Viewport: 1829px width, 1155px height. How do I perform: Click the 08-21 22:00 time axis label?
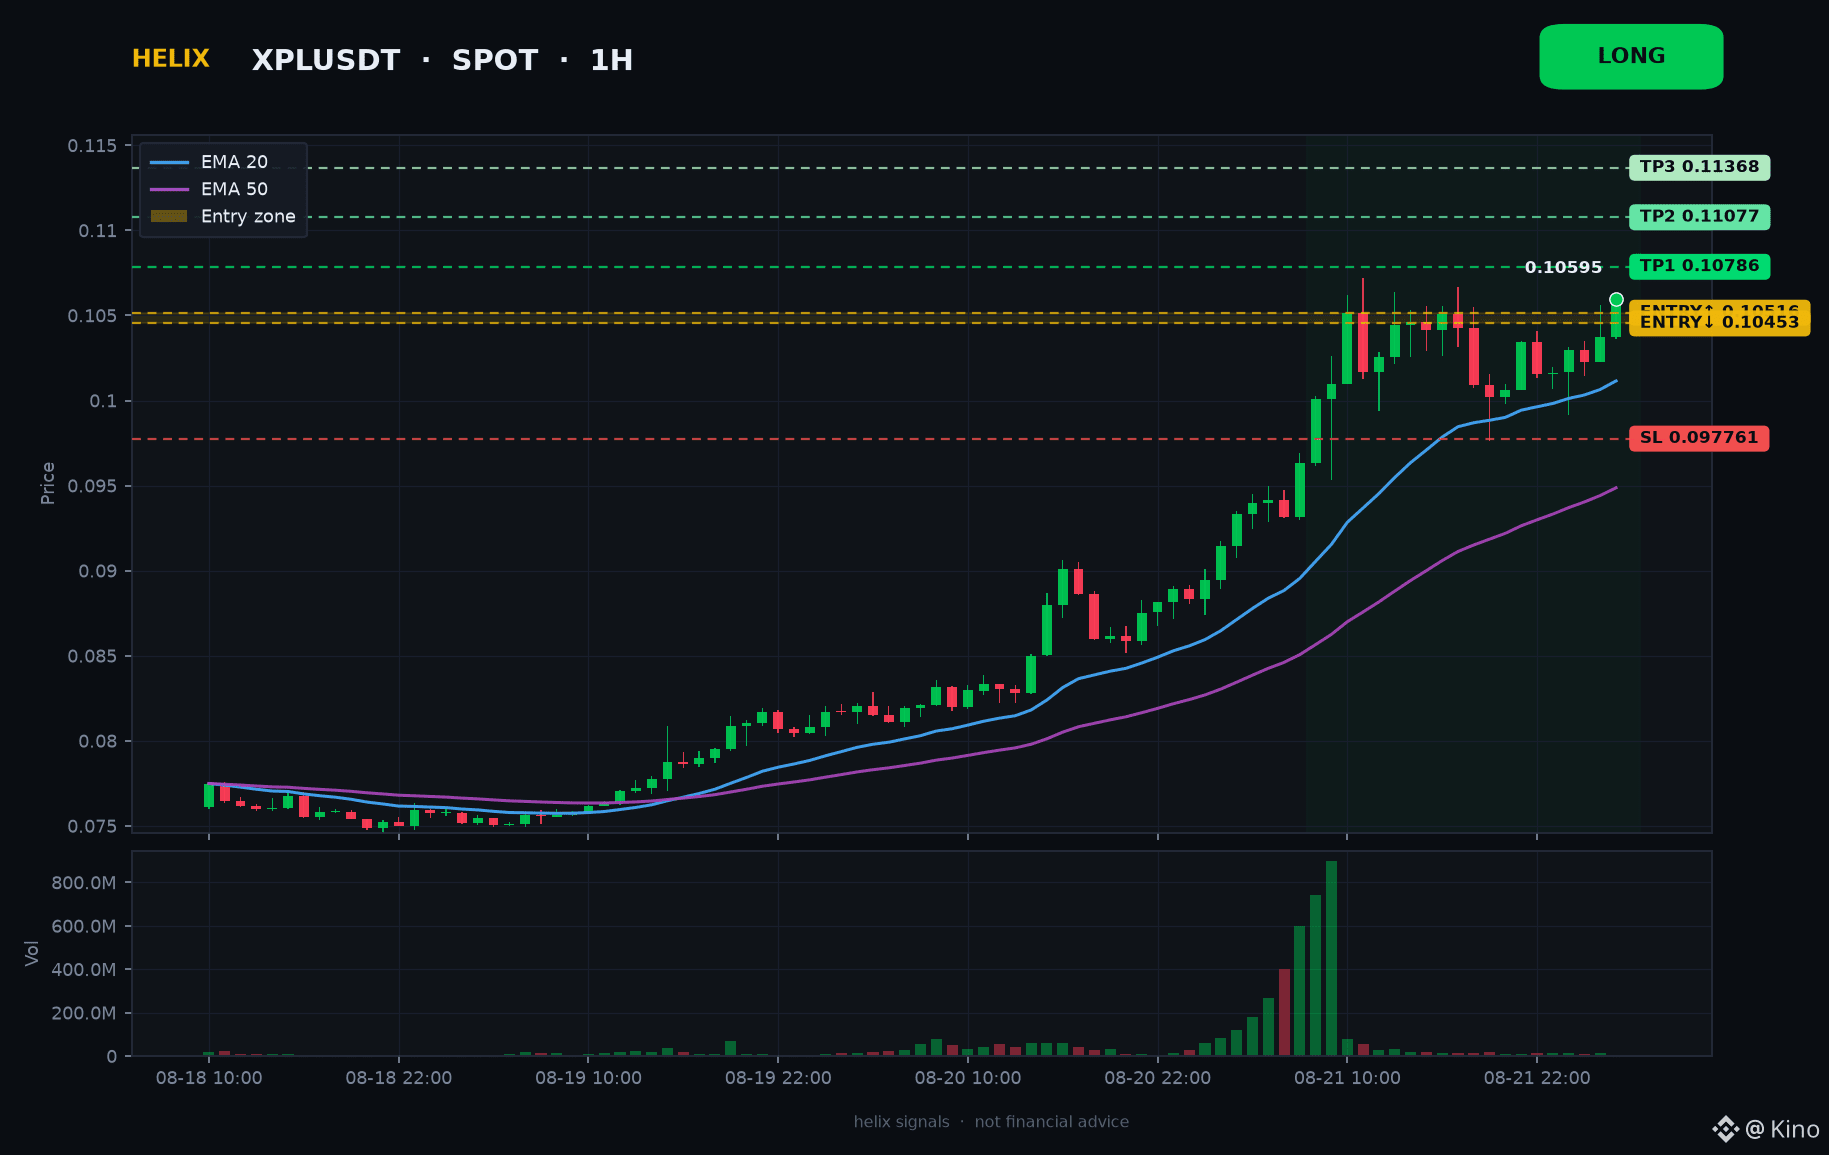pos(1537,1078)
